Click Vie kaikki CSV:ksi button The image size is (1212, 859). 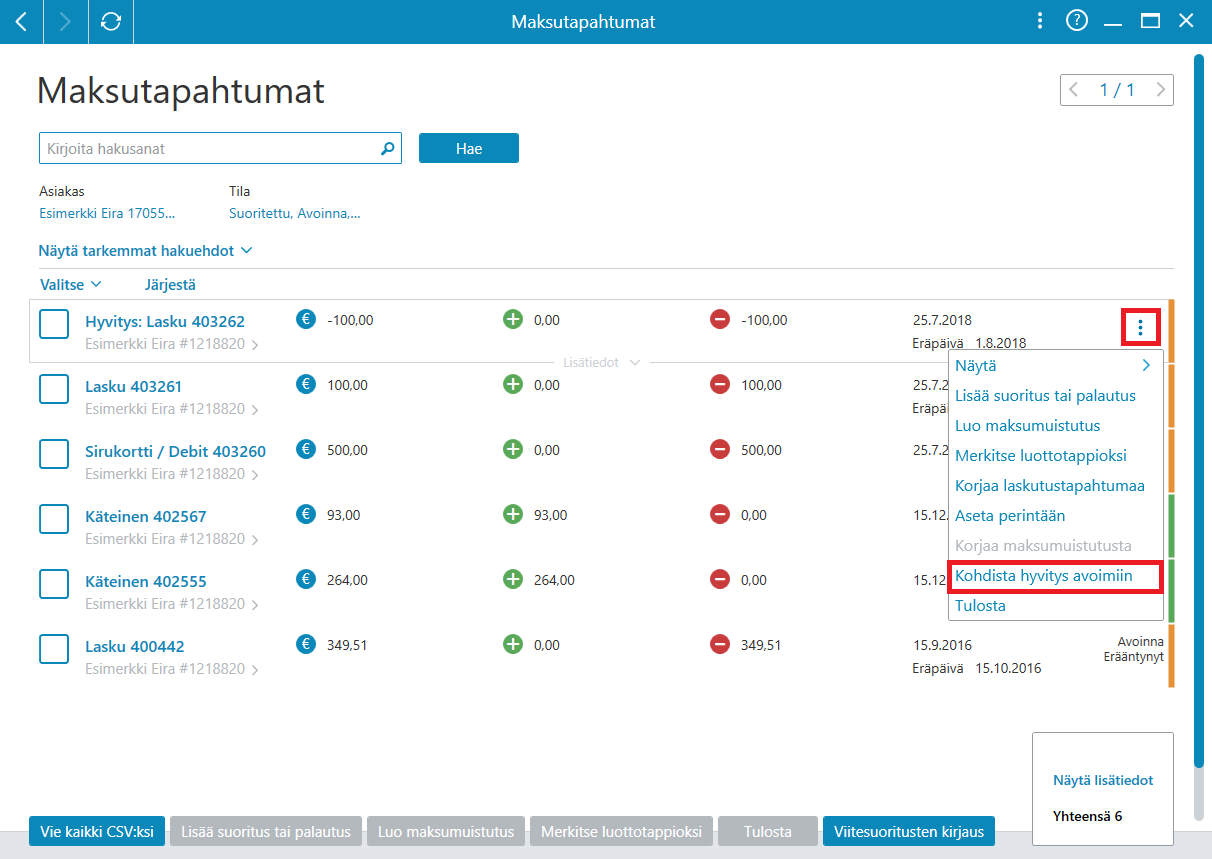click(x=97, y=831)
